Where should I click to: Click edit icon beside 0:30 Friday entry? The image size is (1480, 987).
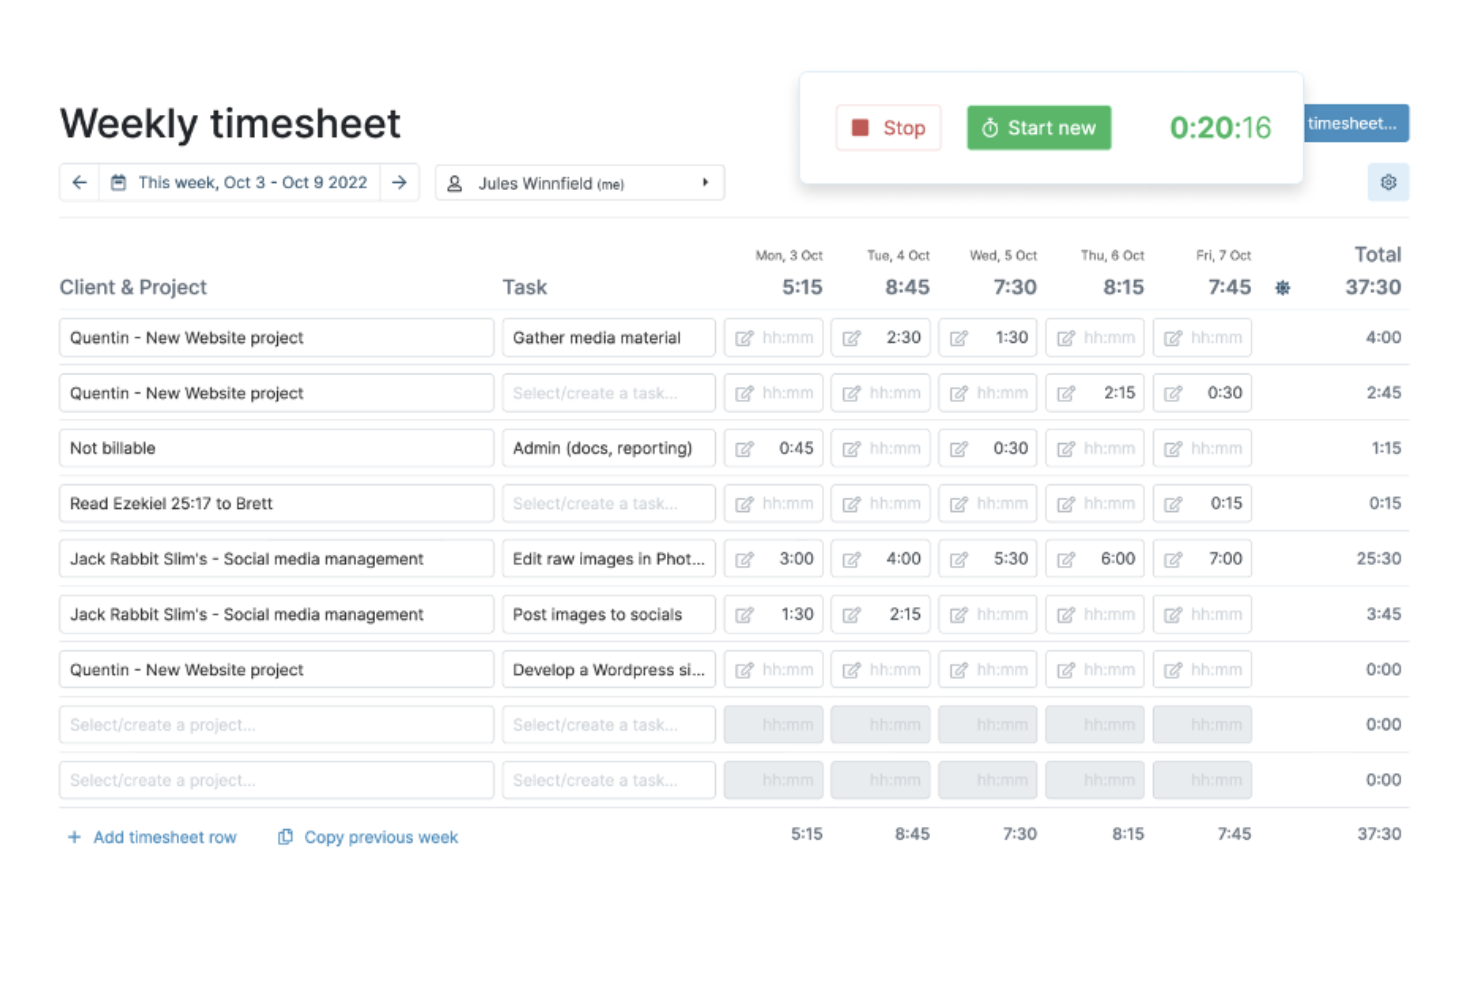(1173, 393)
